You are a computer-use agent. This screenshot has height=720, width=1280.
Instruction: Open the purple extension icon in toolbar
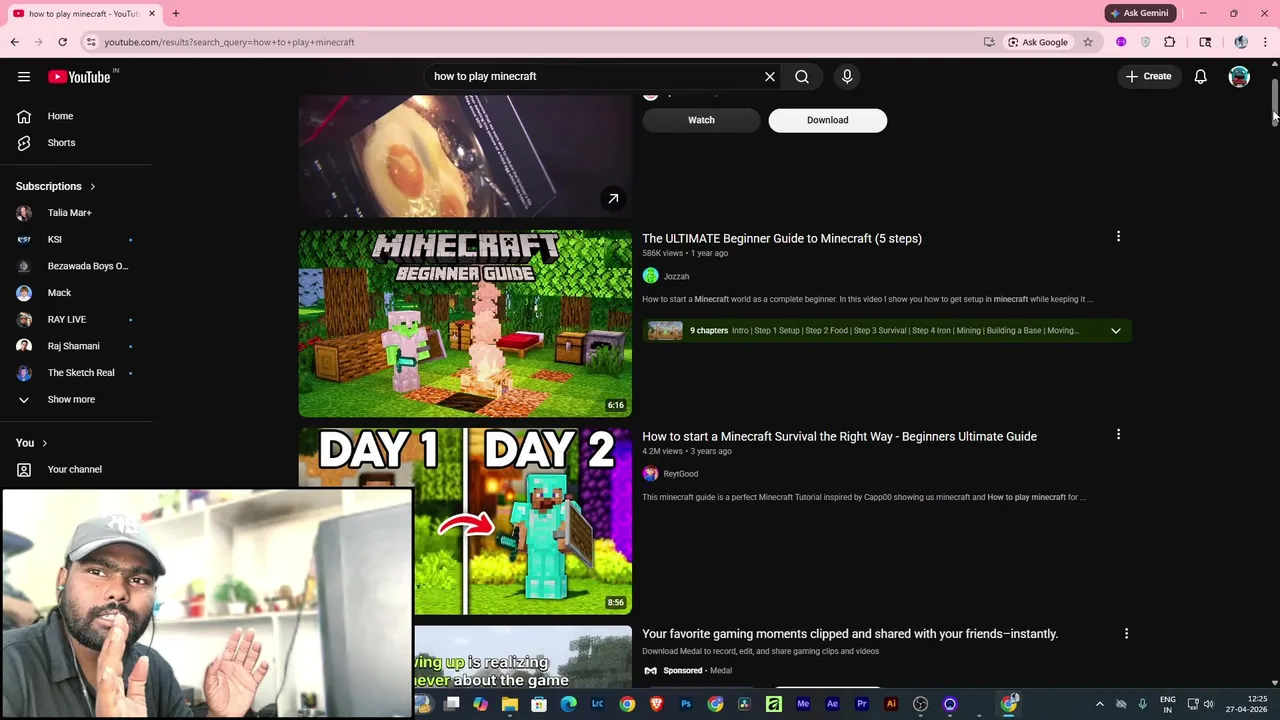pos(1121,42)
